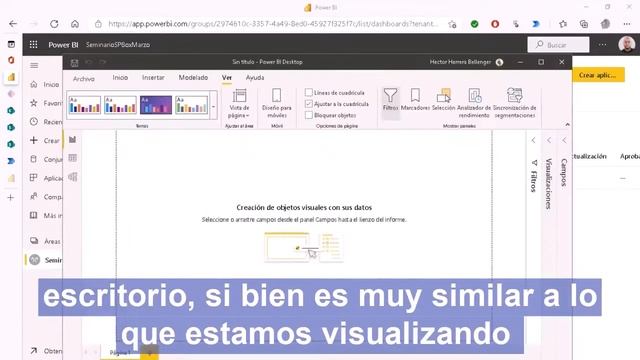Open the Marcadores pane
Viewport: 640px width, 360px height.
coord(415,100)
